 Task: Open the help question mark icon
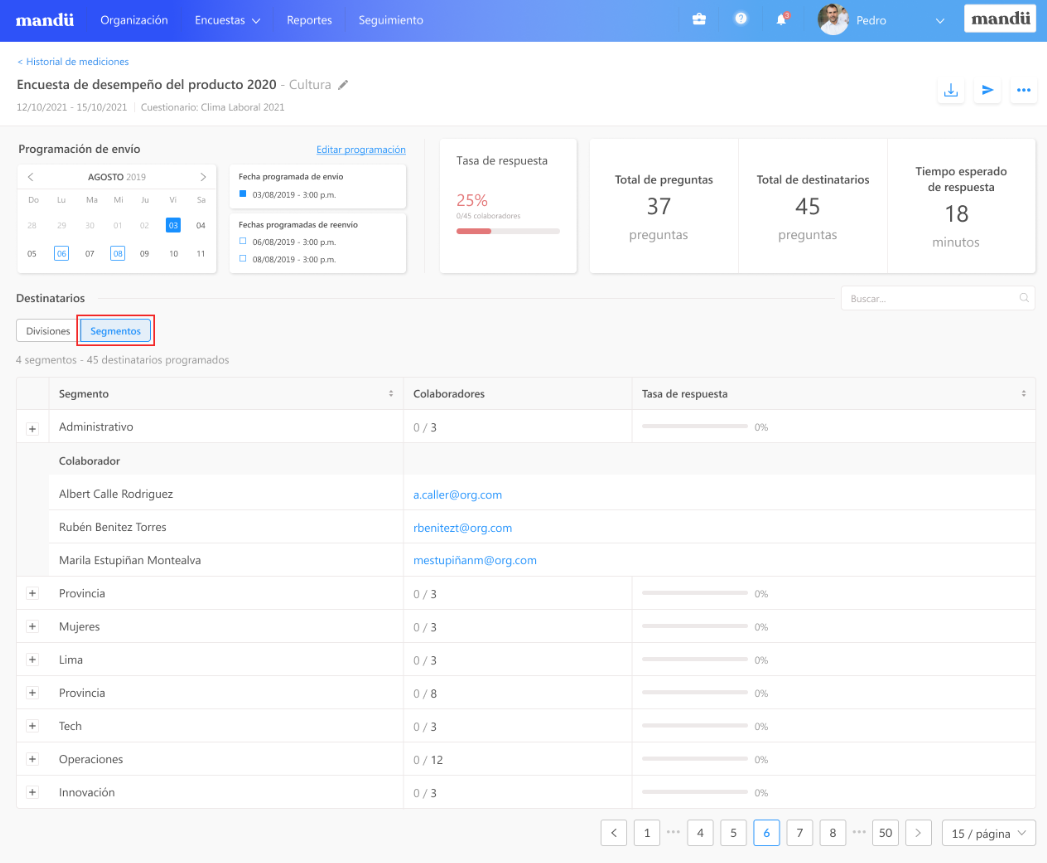click(x=741, y=19)
